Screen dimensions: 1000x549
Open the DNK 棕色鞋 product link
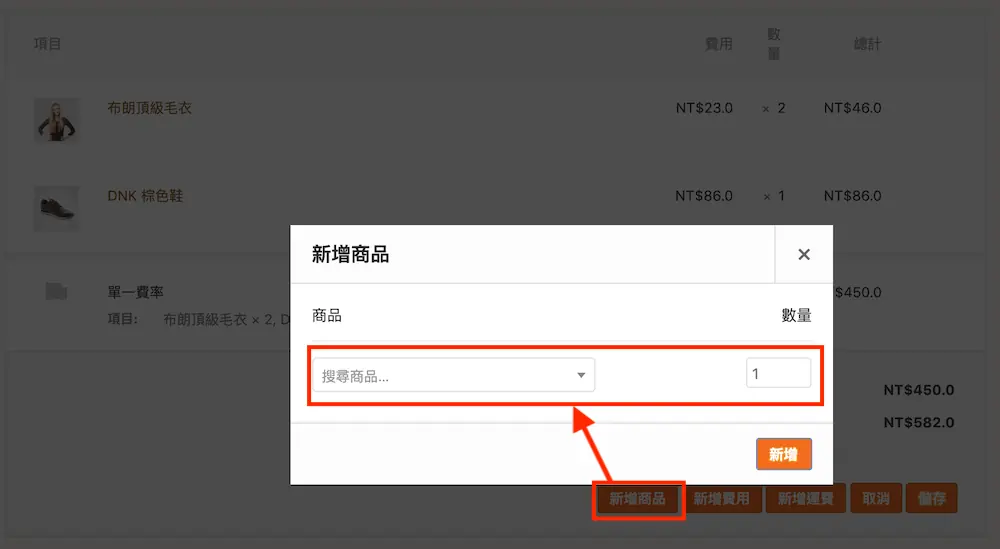[145, 196]
